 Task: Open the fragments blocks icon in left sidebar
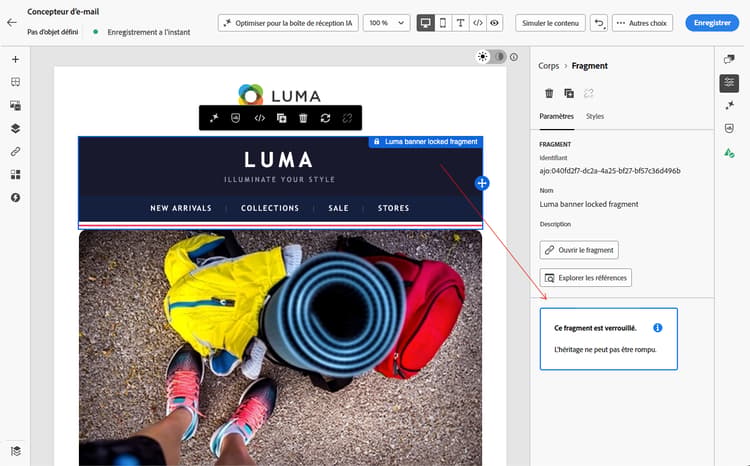pos(15,175)
